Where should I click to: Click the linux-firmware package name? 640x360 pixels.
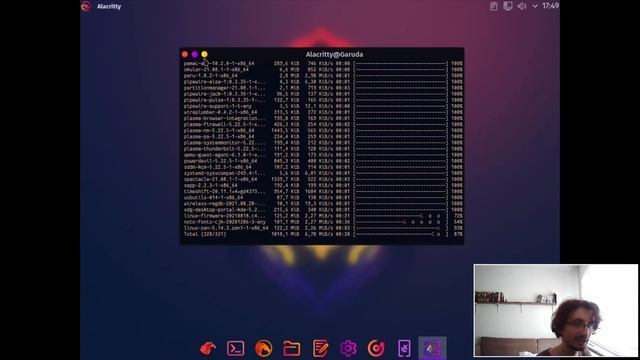point(224,216)
